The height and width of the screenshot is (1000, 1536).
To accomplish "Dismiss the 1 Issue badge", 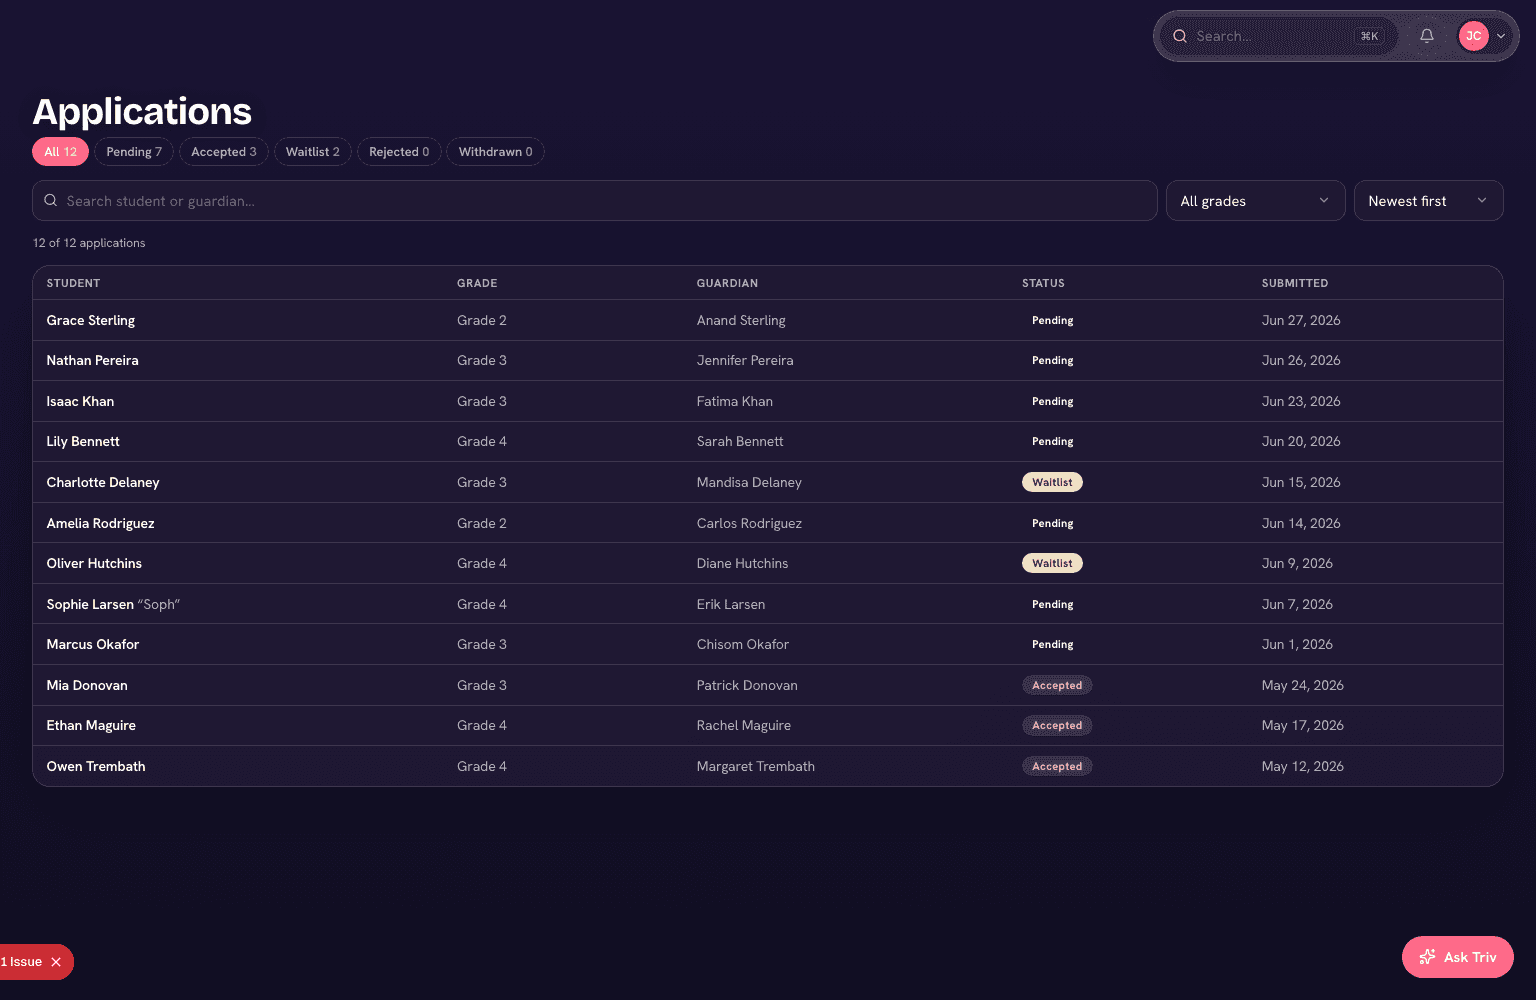I will coord(56,962).
